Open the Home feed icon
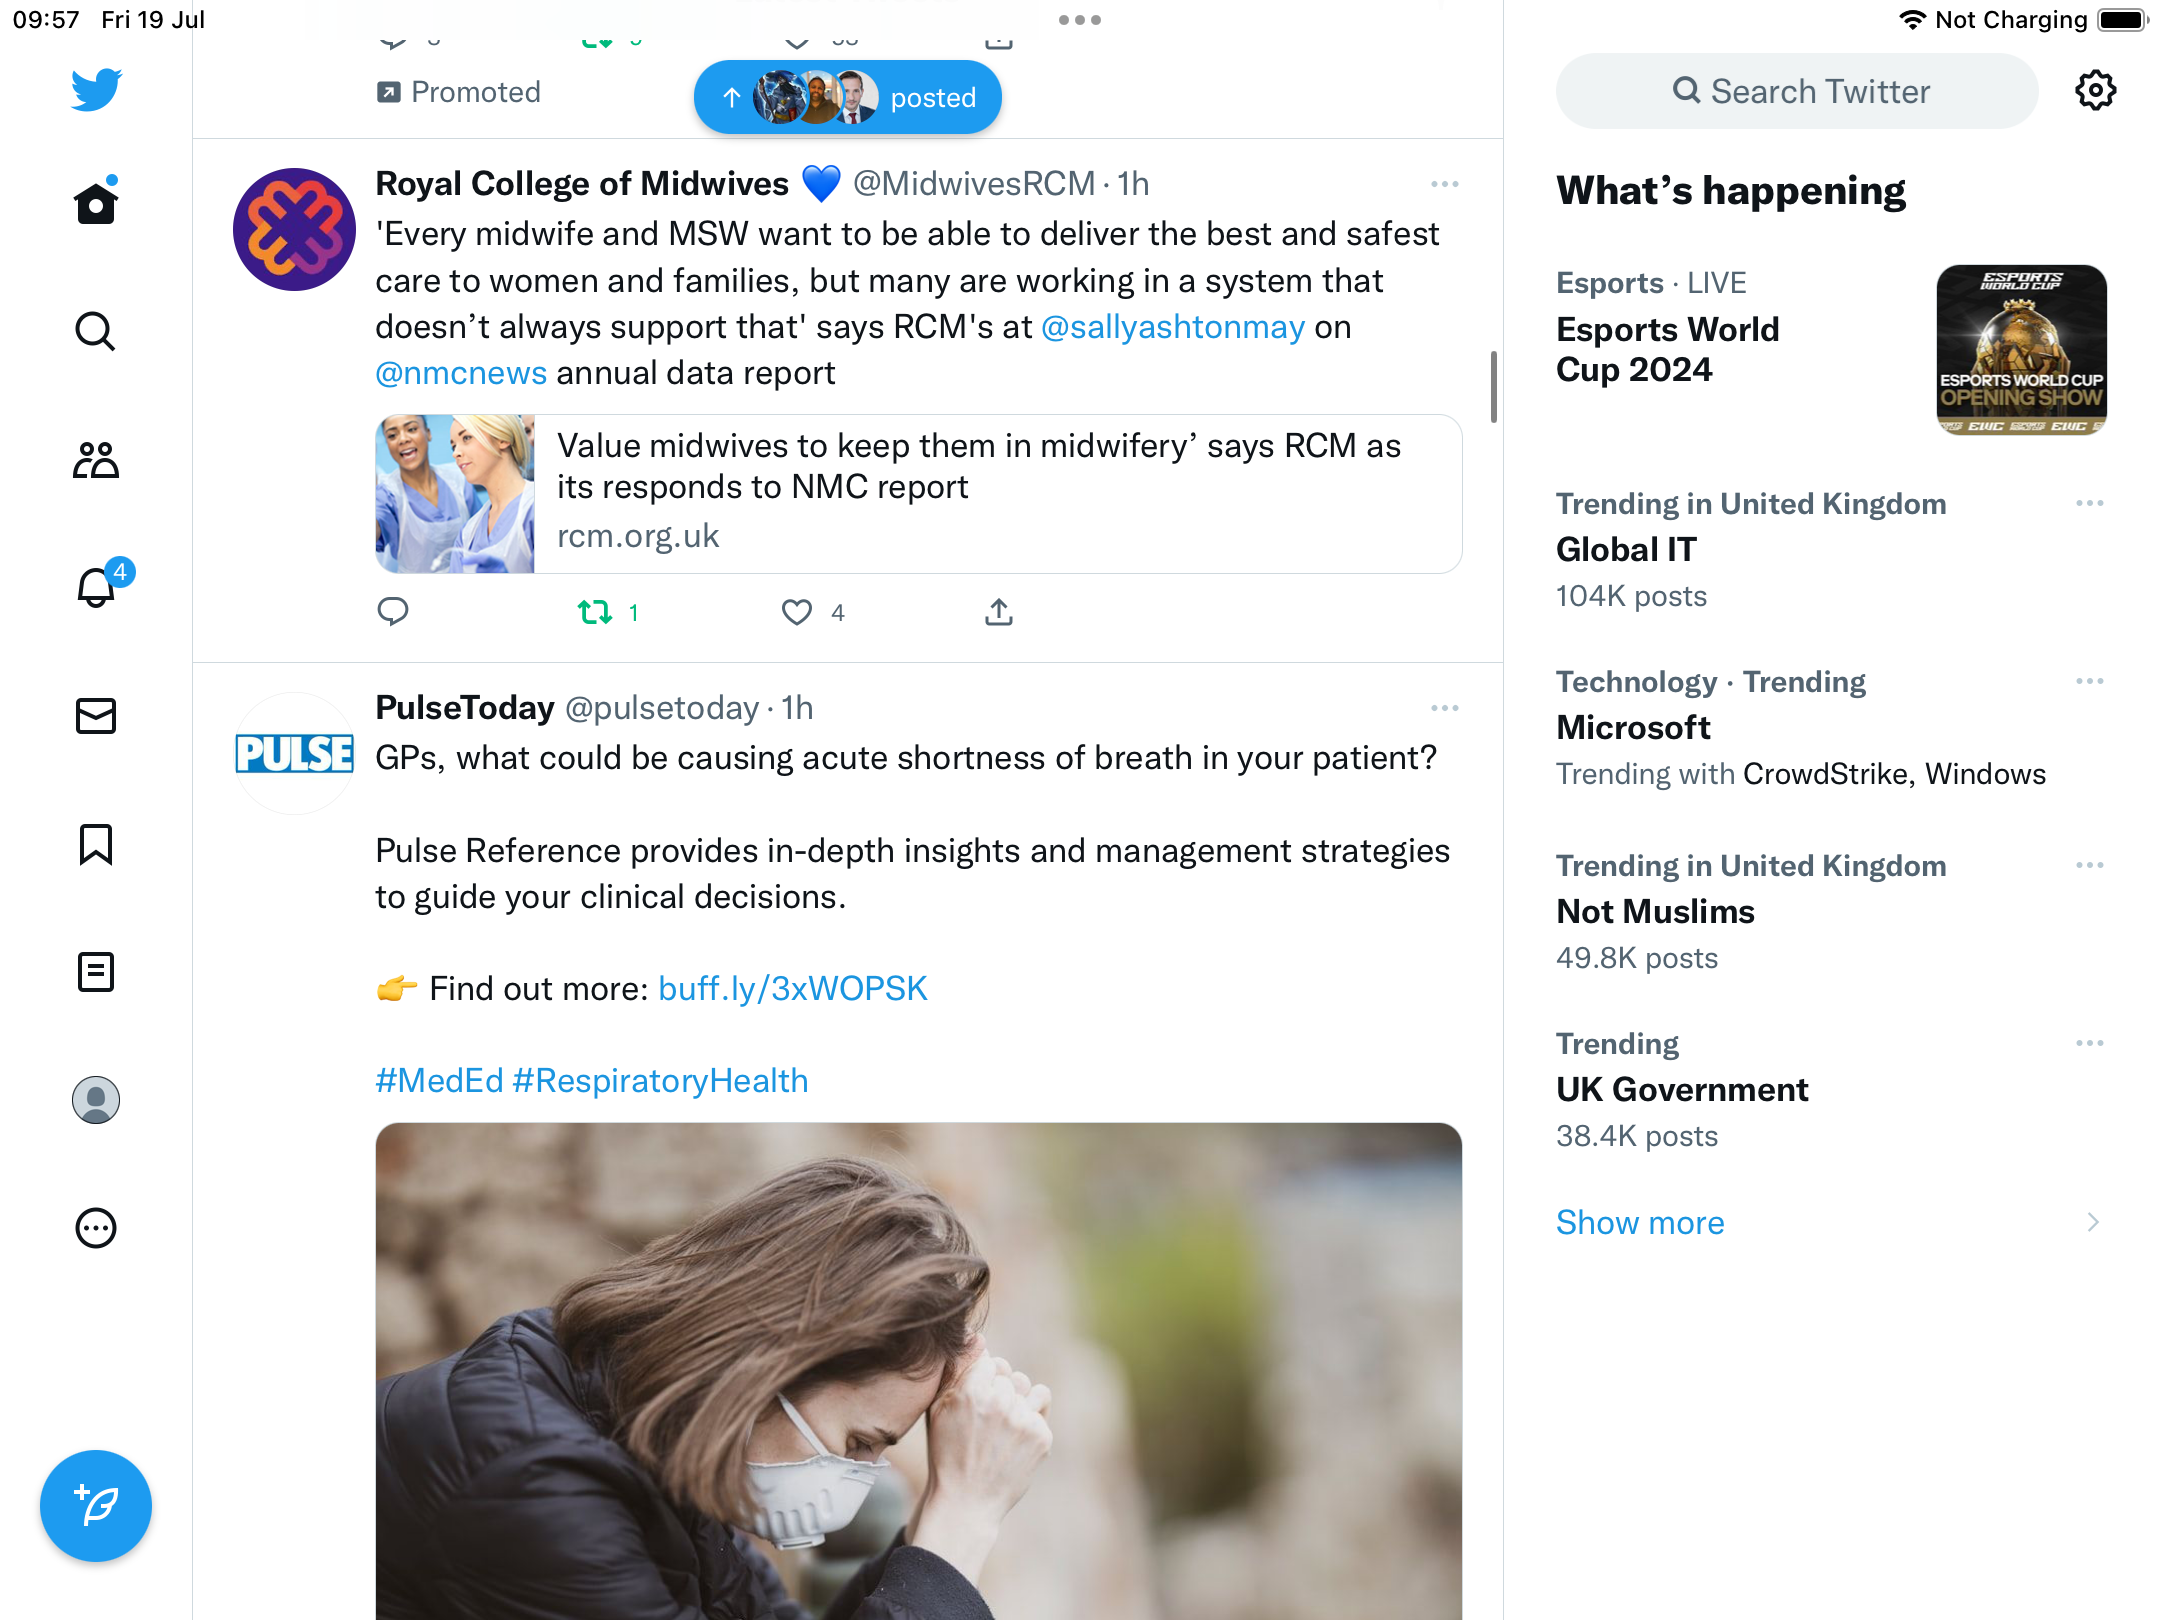This screenshot has width=2160, height=1620. pyautogui.click(x=96, y=203)
